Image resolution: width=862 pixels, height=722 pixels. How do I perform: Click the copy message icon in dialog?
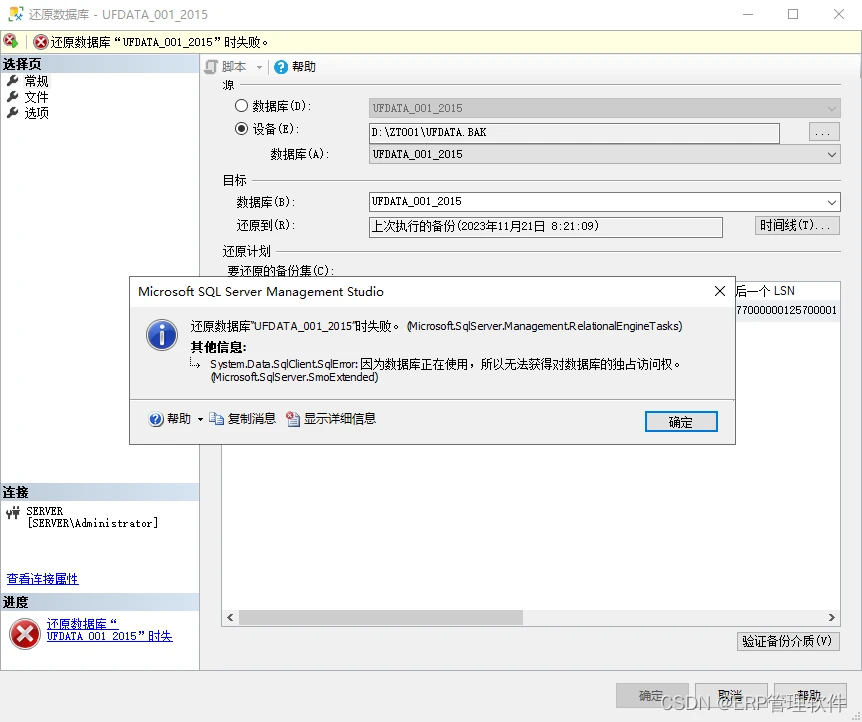click(x=216, y=419)
